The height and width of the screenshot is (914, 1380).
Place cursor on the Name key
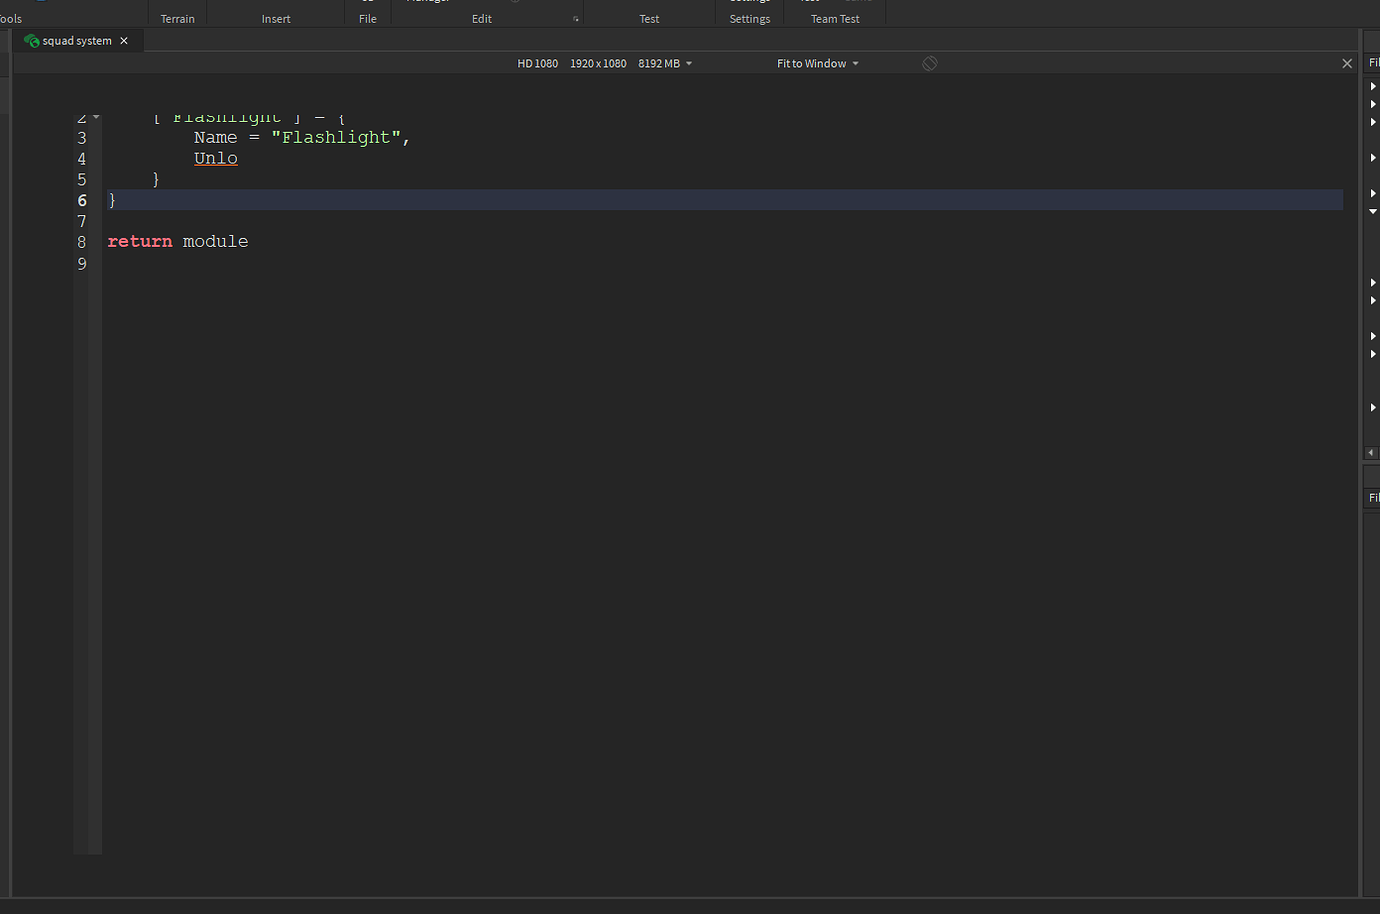click(x=216, y=137)
